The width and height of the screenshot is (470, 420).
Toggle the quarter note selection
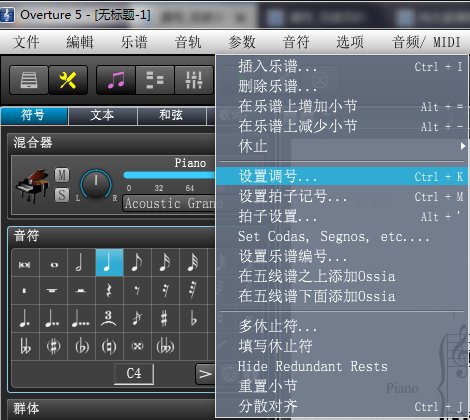[x=109, y=262]
